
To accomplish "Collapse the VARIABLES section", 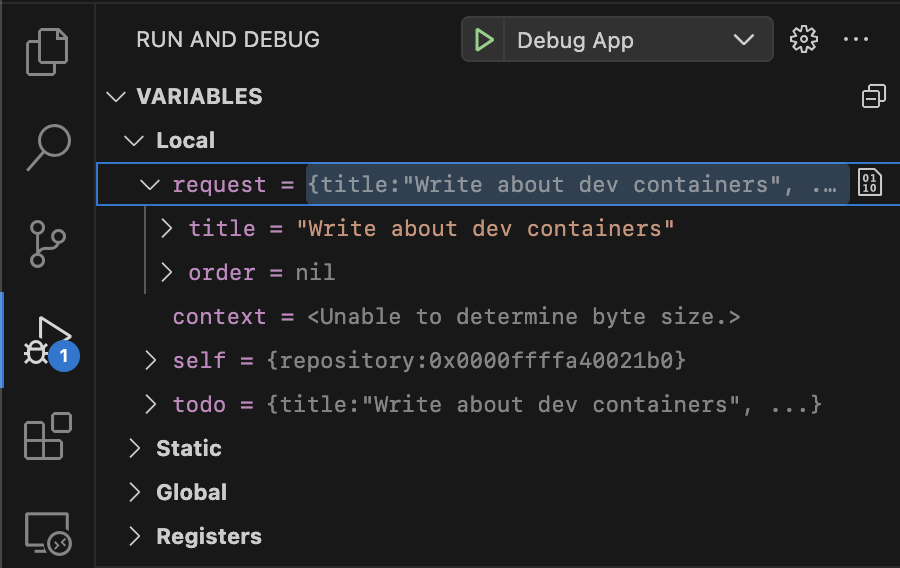I will (x=118, y=96).
